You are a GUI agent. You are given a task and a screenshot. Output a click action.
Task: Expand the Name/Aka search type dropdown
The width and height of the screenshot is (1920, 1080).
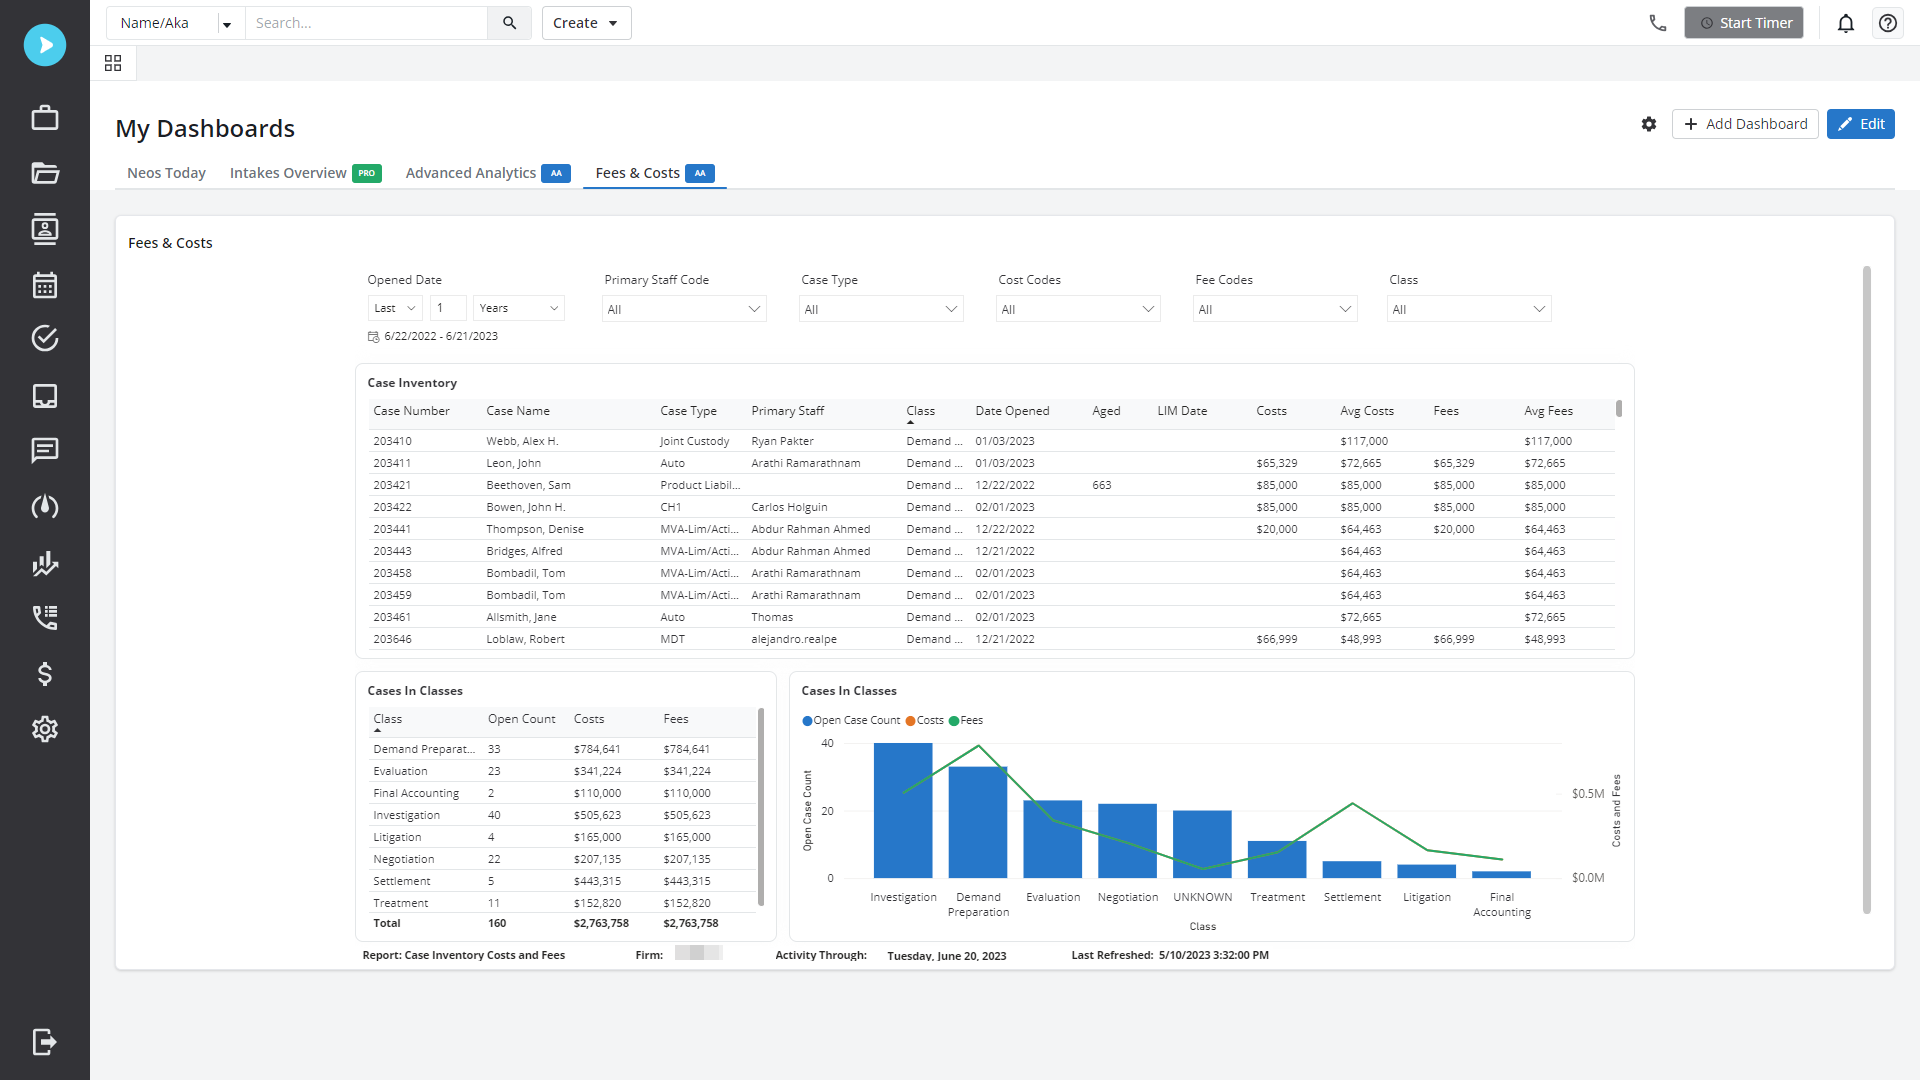(x=227, y=24)
